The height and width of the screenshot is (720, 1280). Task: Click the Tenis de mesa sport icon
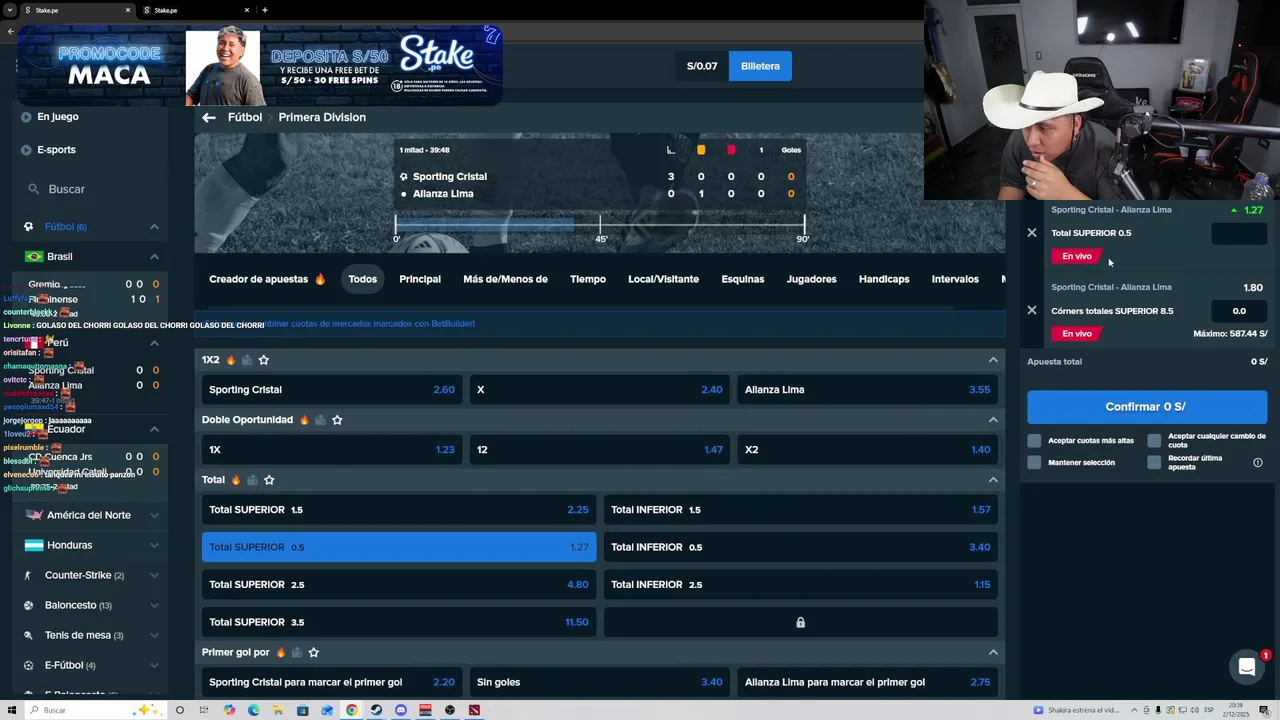tap(28, 635)
